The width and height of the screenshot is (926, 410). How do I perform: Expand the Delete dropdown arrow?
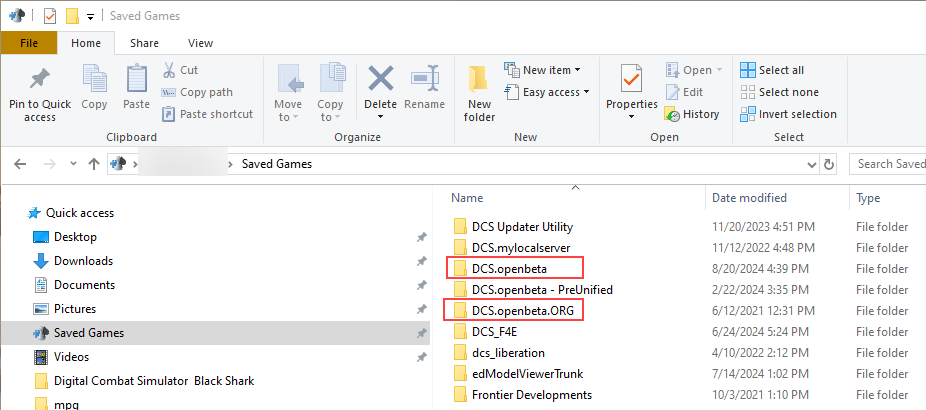click(x=380, y=116)
